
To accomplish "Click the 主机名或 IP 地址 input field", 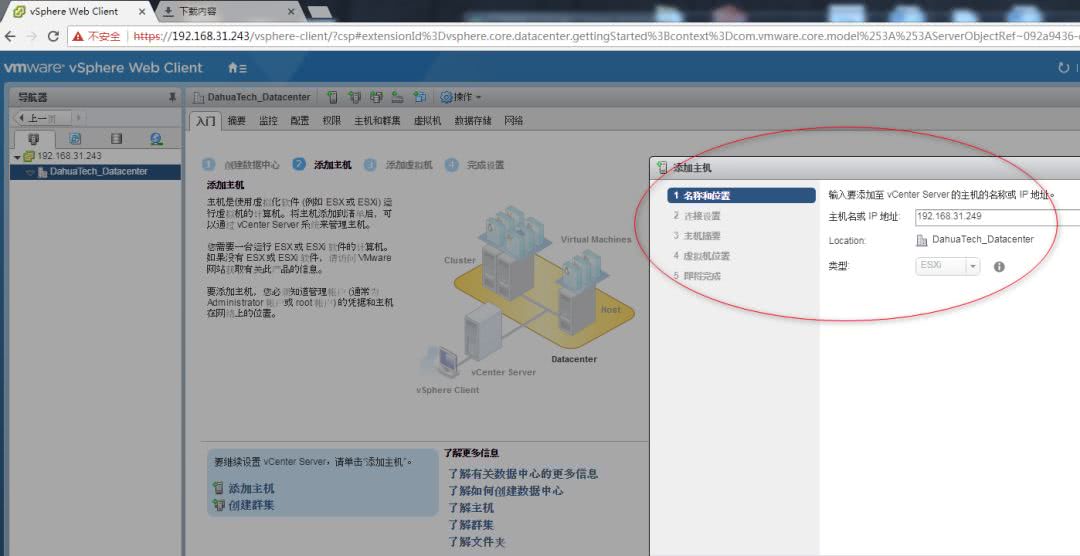I will click(997, 217).
